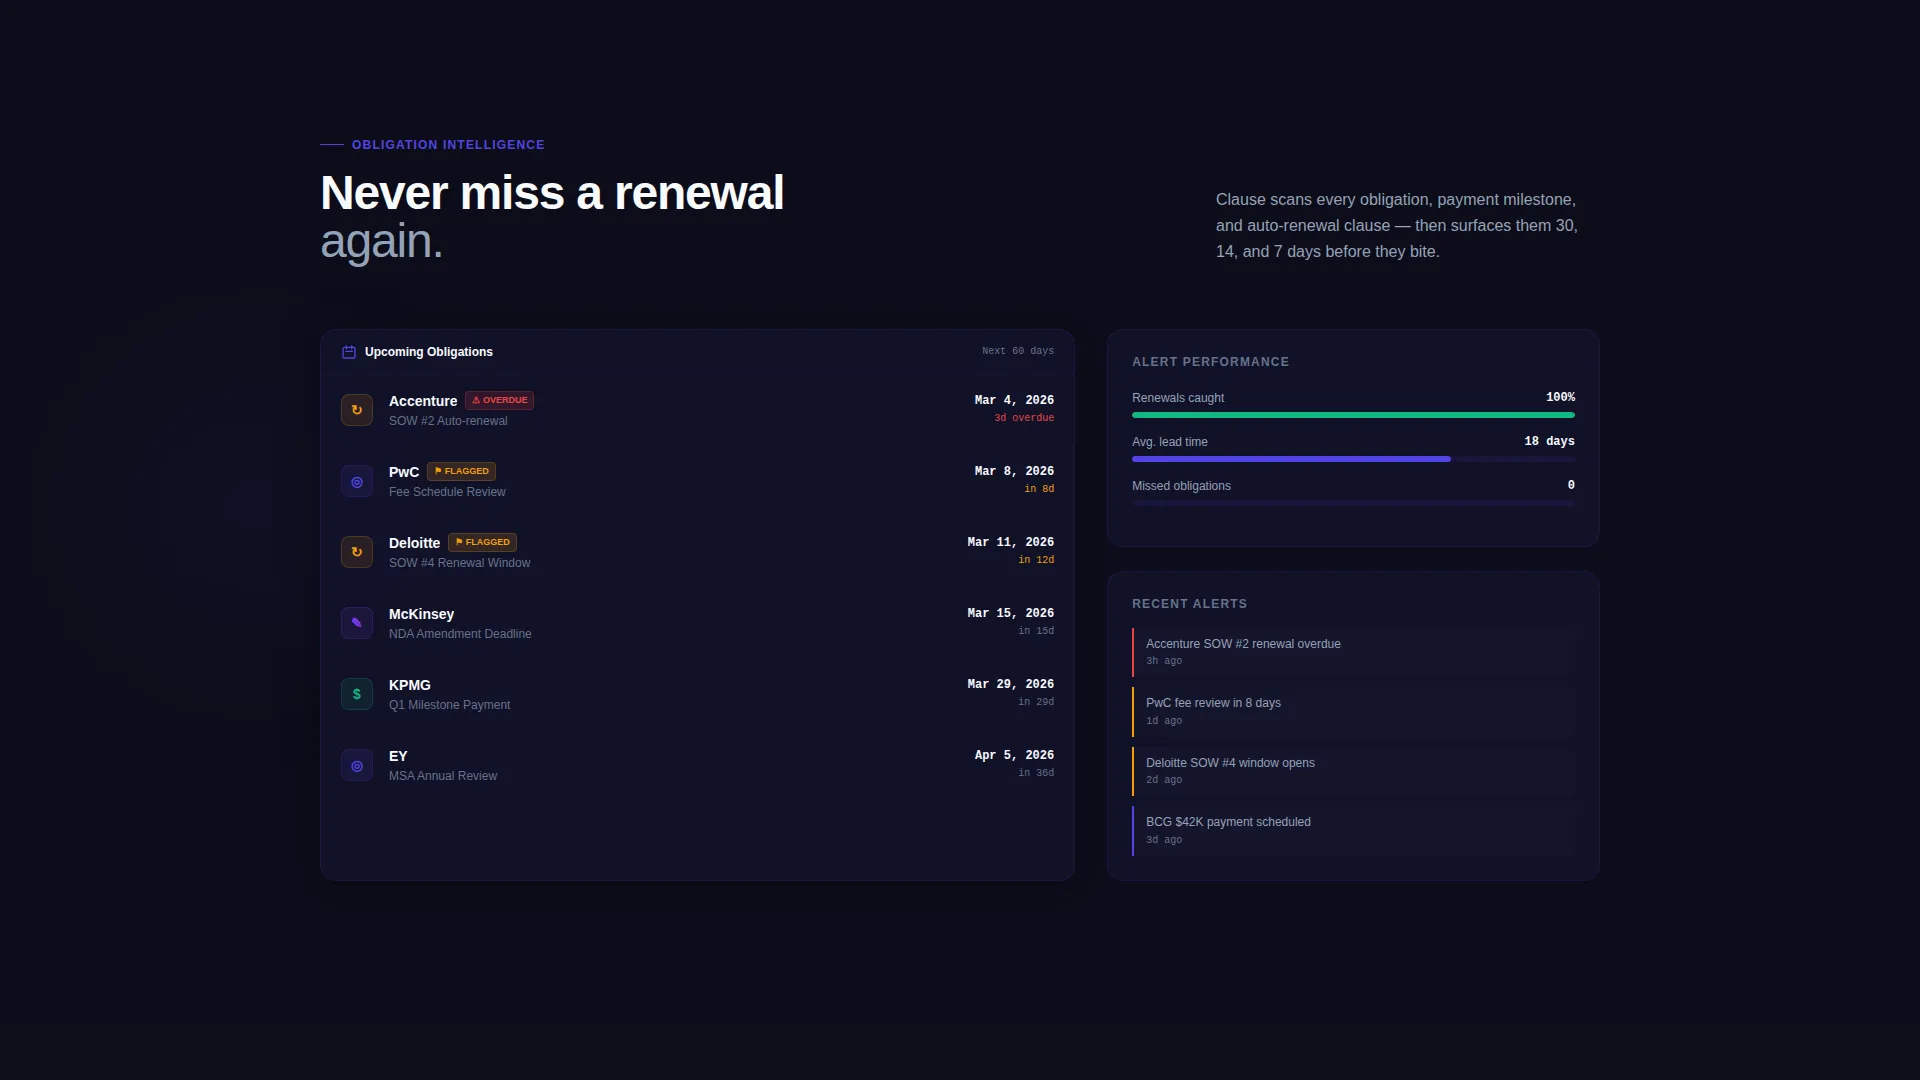1920x1080 pixels.
Task: Open the PwC fee review in 8 days alert
Action: [1353, 711]
